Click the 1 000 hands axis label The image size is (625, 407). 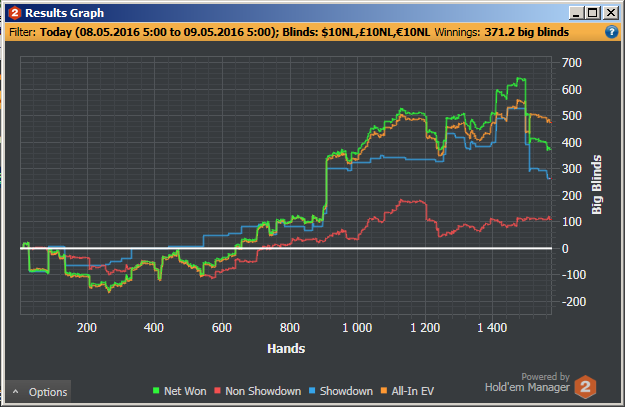tap(357, 328)
